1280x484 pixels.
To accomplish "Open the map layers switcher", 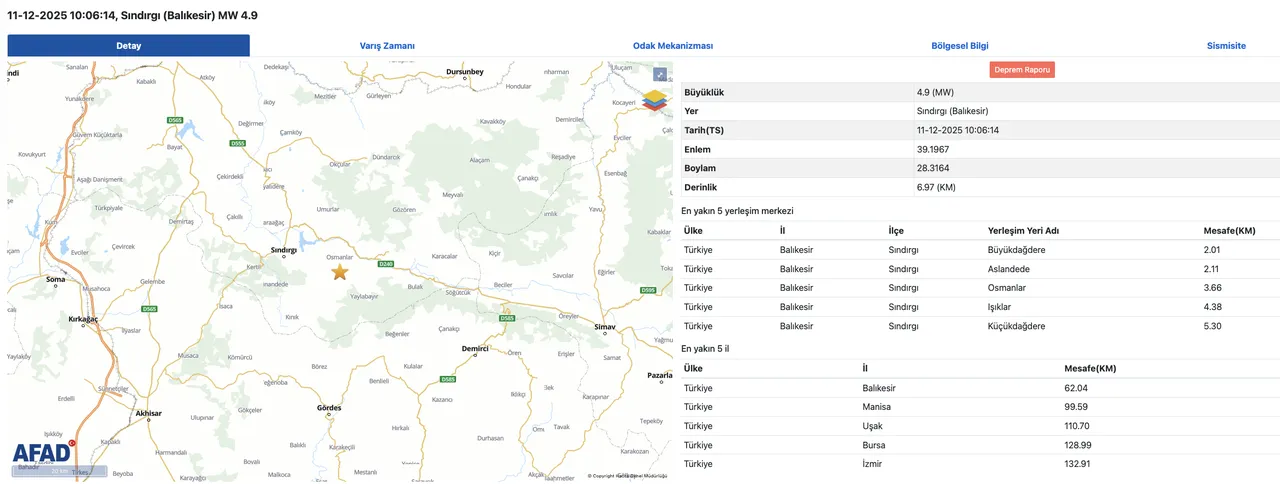I will (x=656, y=101).
